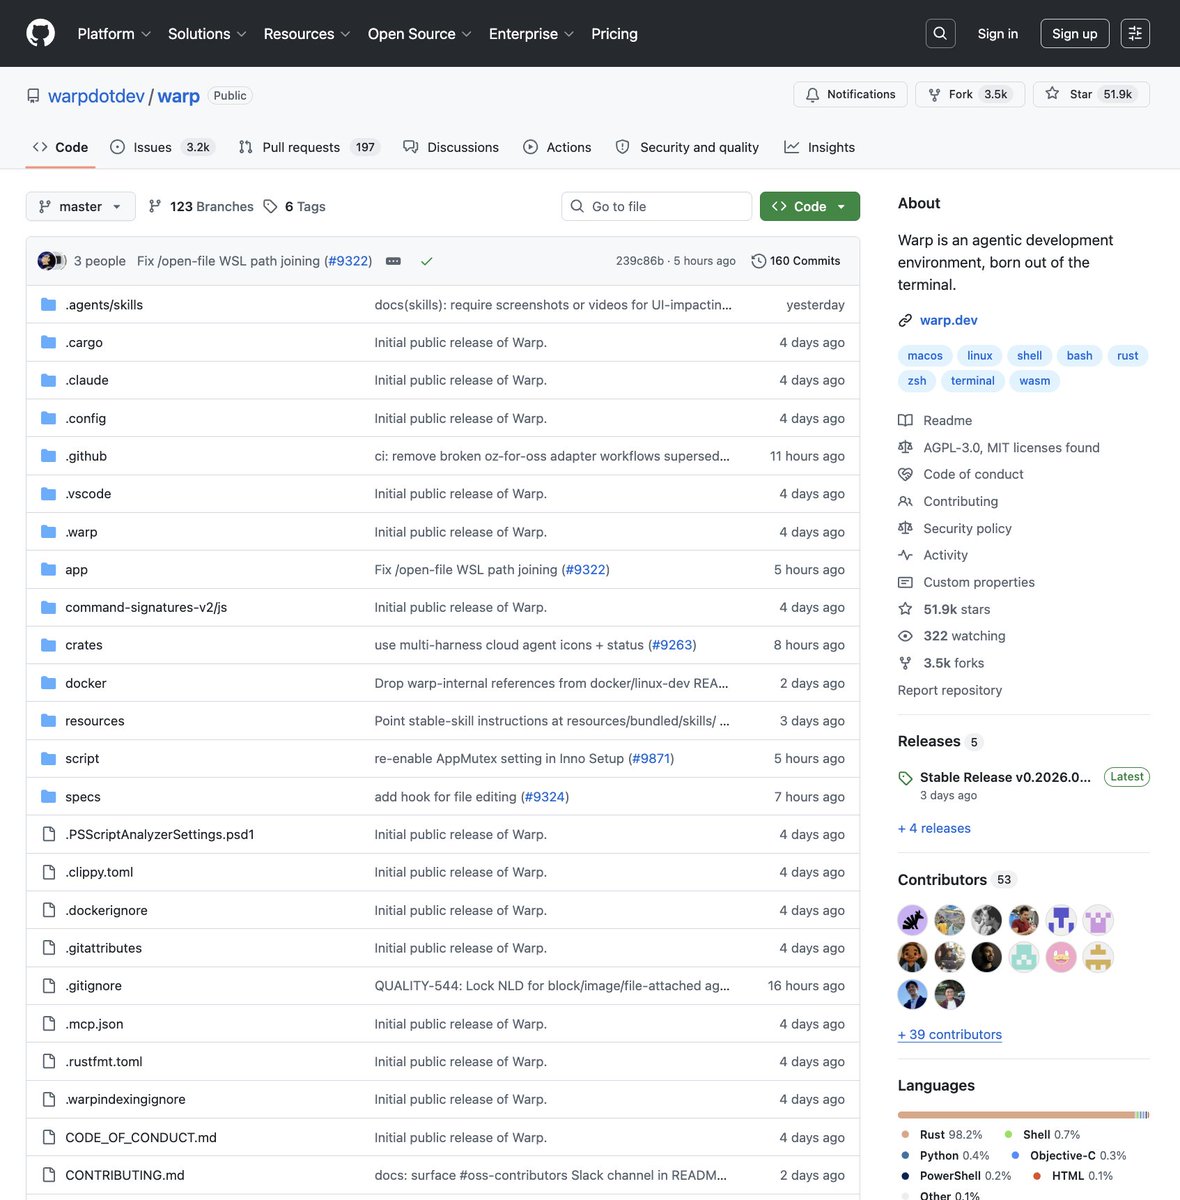Open the Pricing link
The image size is (1180, 1200).
click(614, 33)
